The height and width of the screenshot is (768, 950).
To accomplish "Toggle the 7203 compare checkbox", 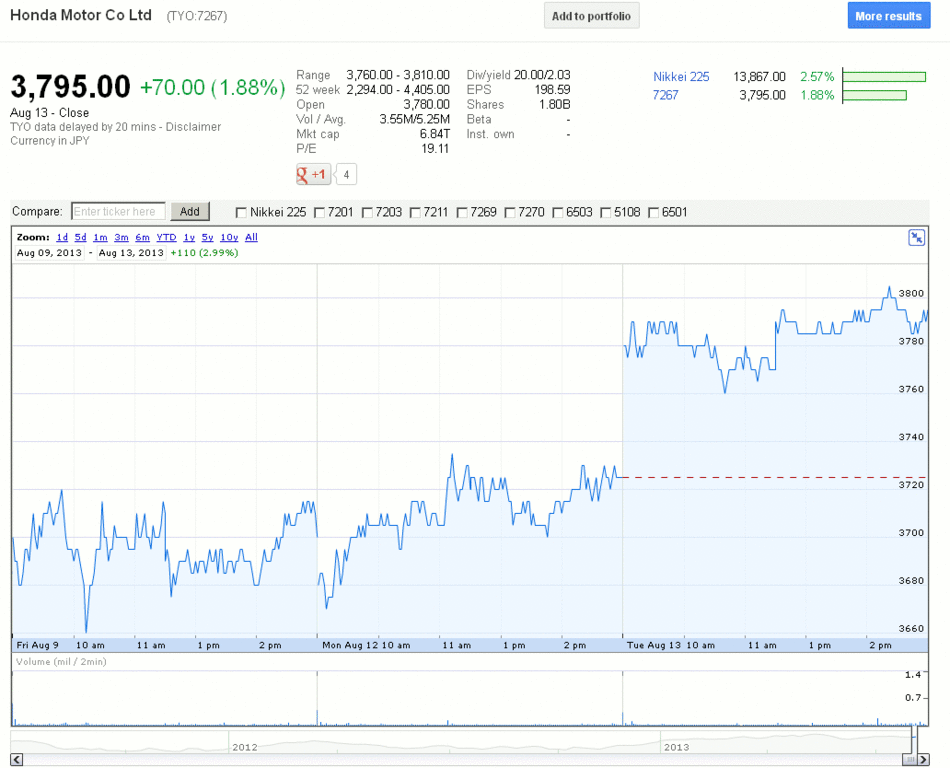I will point(367,213).
